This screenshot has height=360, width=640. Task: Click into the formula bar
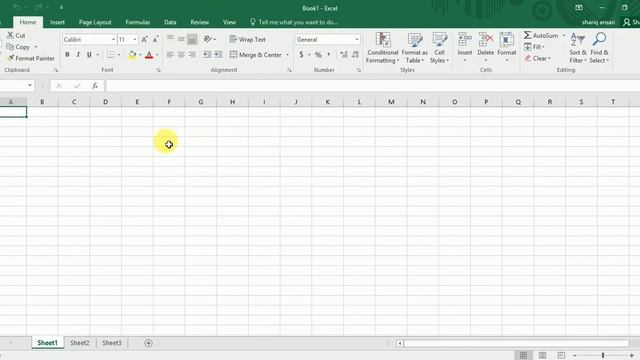(372, 86)
